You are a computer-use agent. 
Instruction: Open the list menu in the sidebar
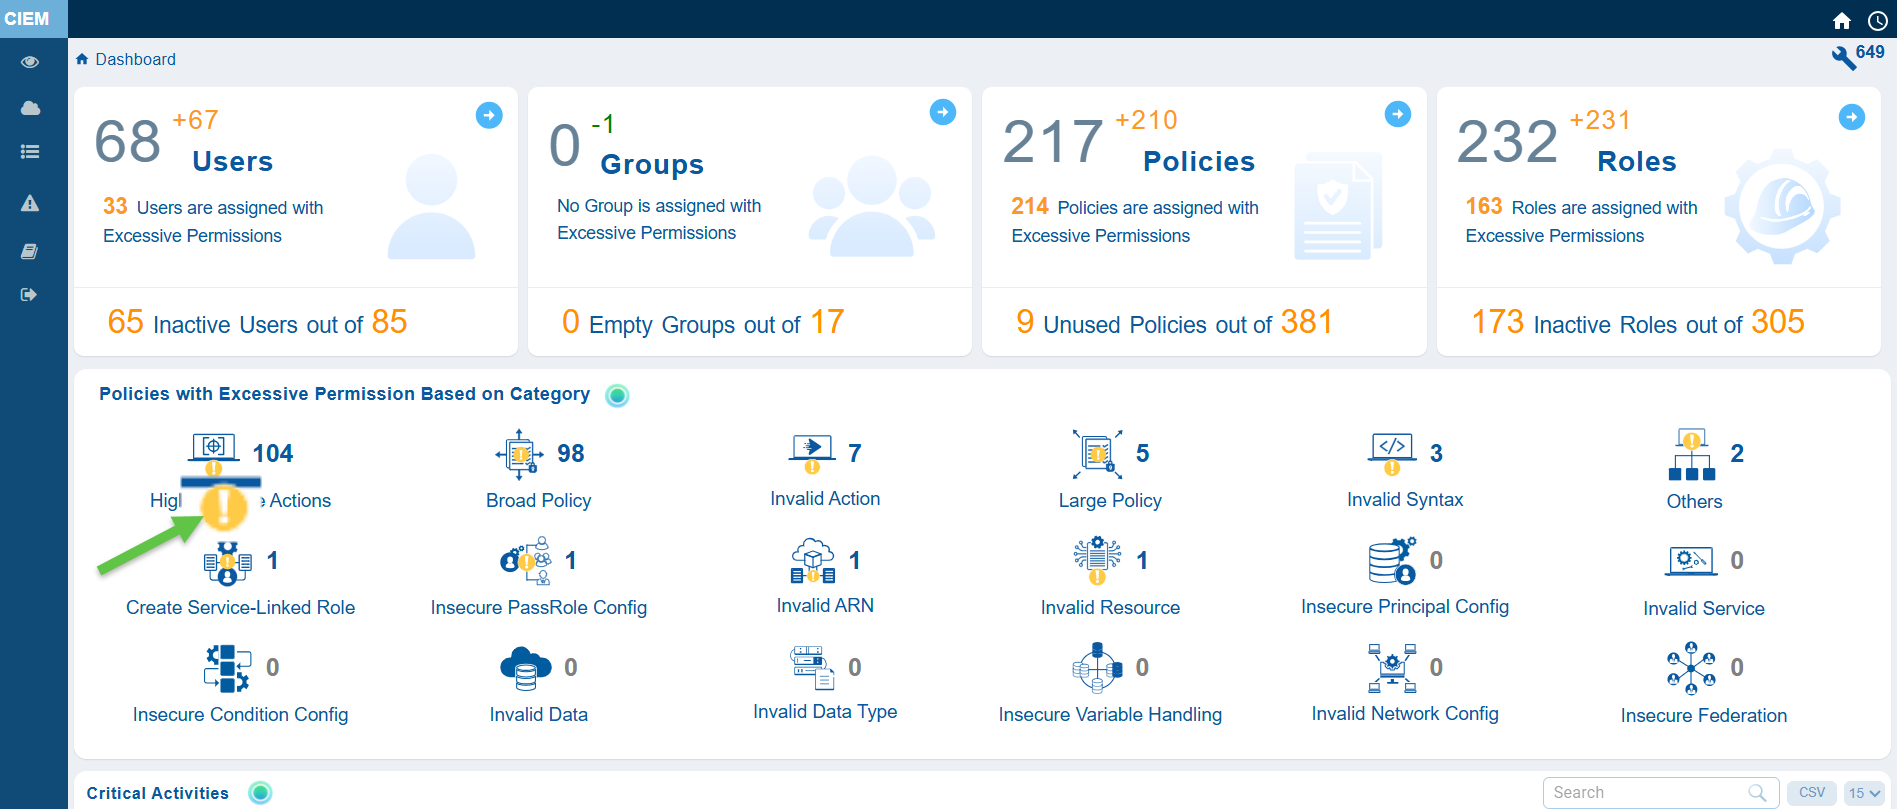30,152
